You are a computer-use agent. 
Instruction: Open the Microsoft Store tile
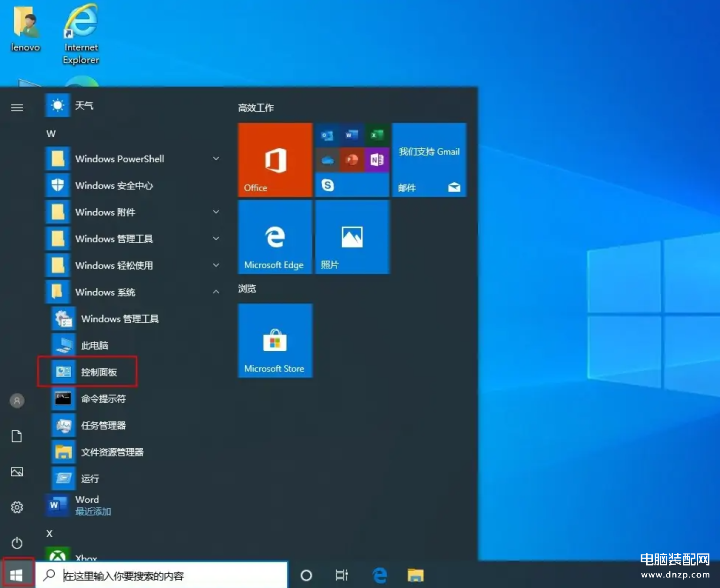pyautogui.click(x=275, y=341)
